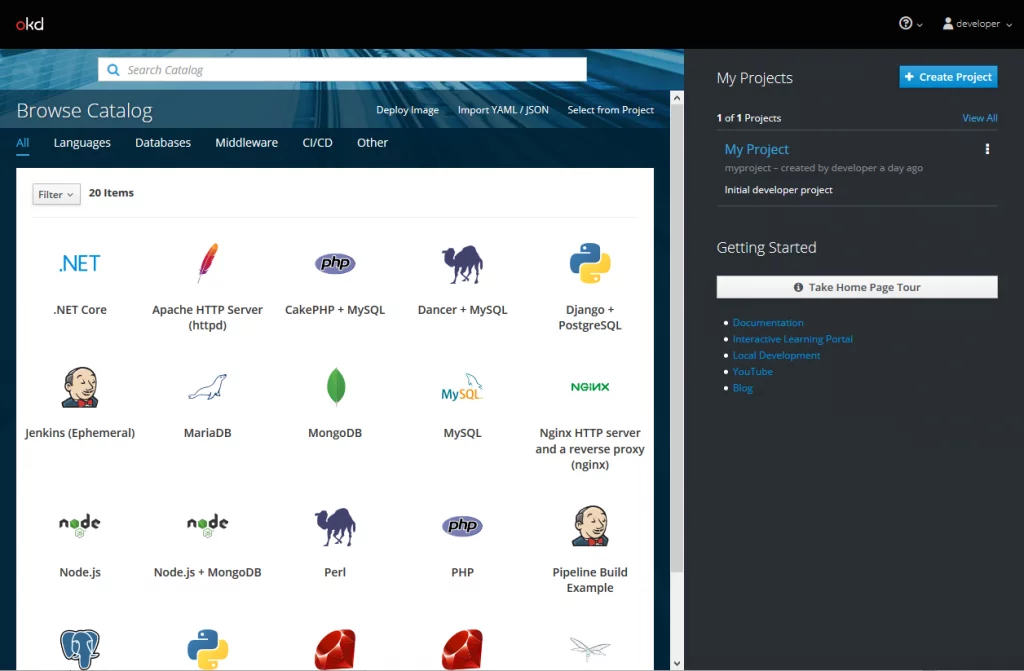Screen dimensions: 1024x671
Task: Select the Nginx logo icon
Action: pyautogui.click(x=590, y=387)
